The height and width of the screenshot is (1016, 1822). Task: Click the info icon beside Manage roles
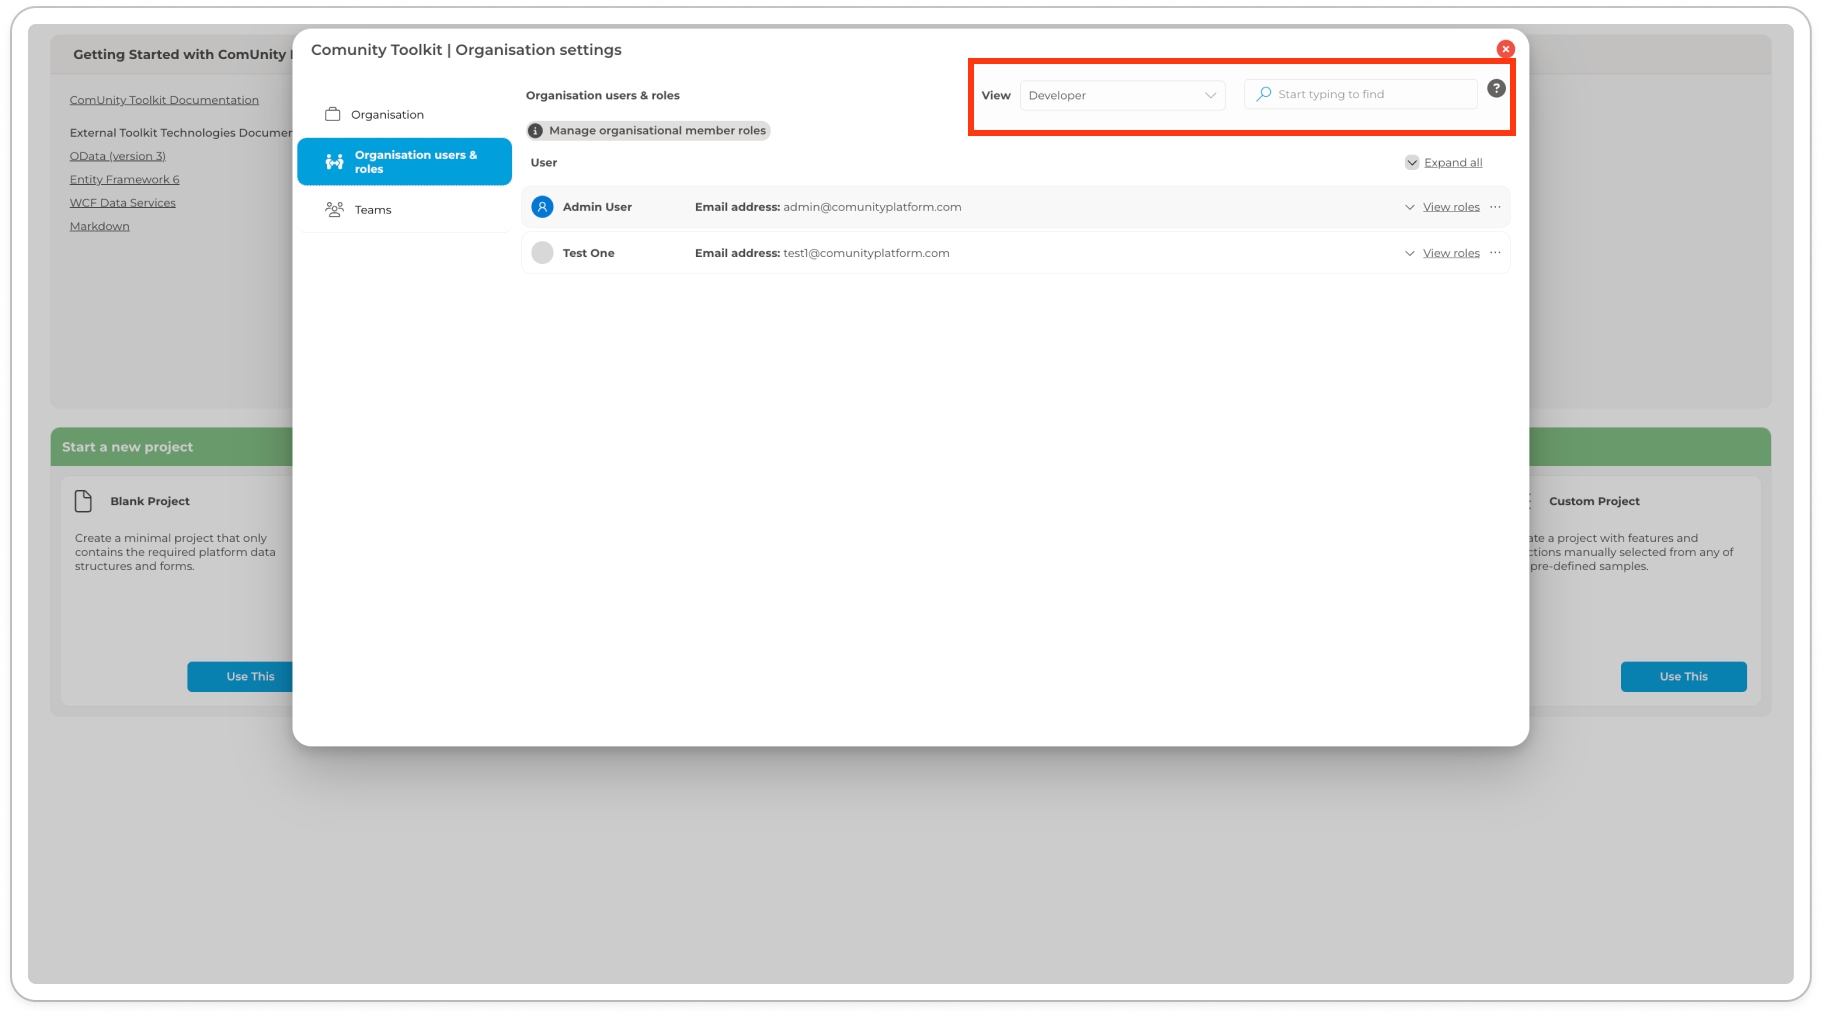click(x=536, y=131)
